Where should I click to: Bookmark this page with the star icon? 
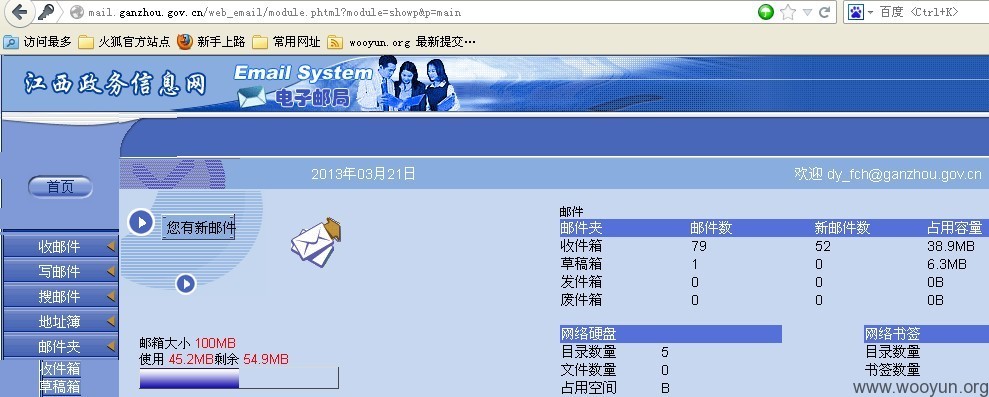click(x=788, y=12)
